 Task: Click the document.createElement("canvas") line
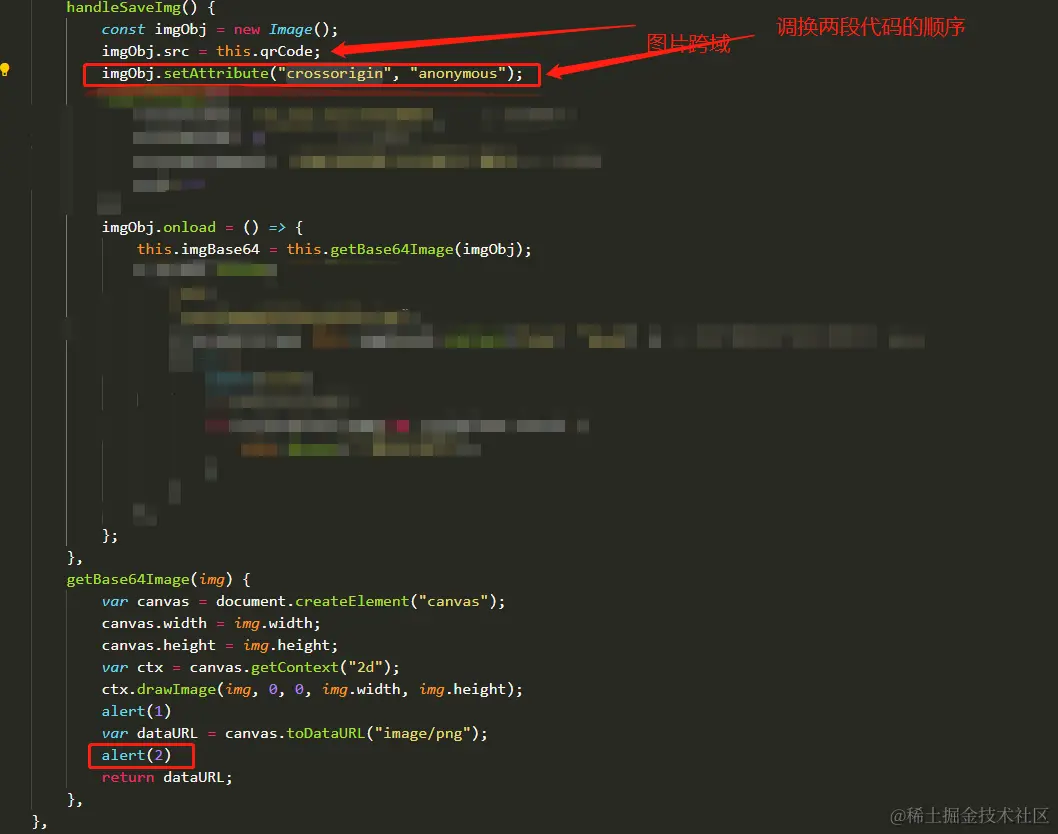coord(303,601)
